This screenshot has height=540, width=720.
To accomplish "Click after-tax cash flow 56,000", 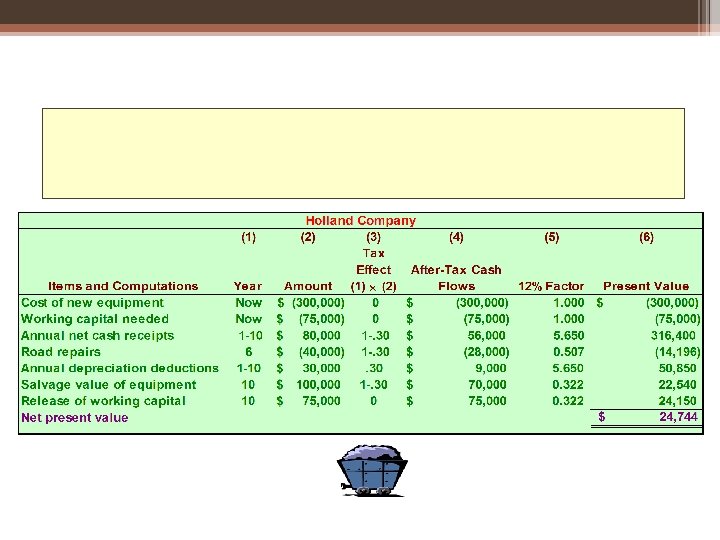I will point(487,336).
